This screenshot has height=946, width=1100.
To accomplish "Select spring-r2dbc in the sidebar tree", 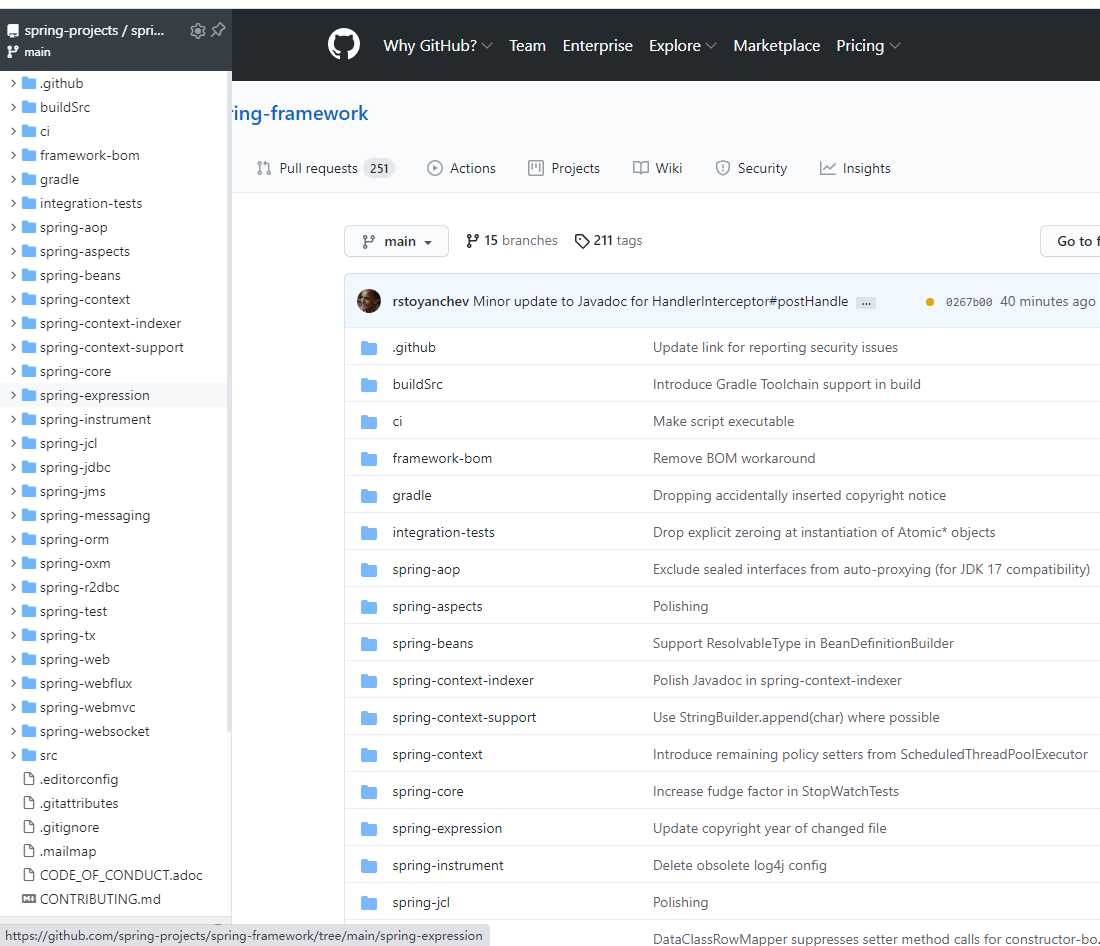I will [x=79, y=587].
